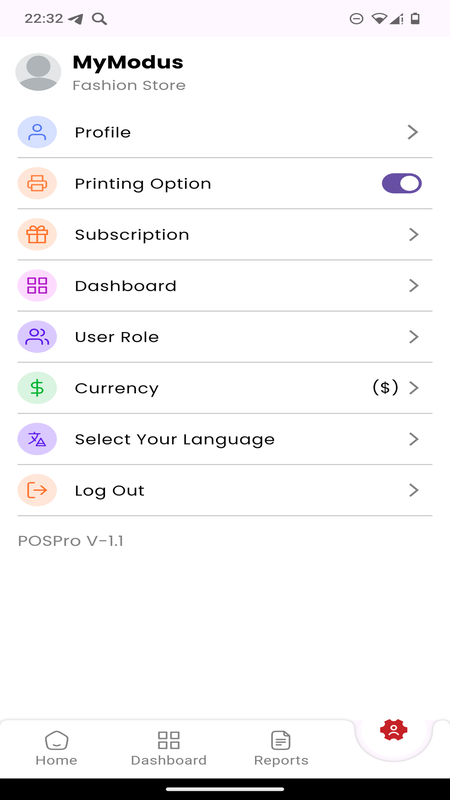Switch to the Reports tab
This screenshot has width=450, height=800.
[281, 748]
